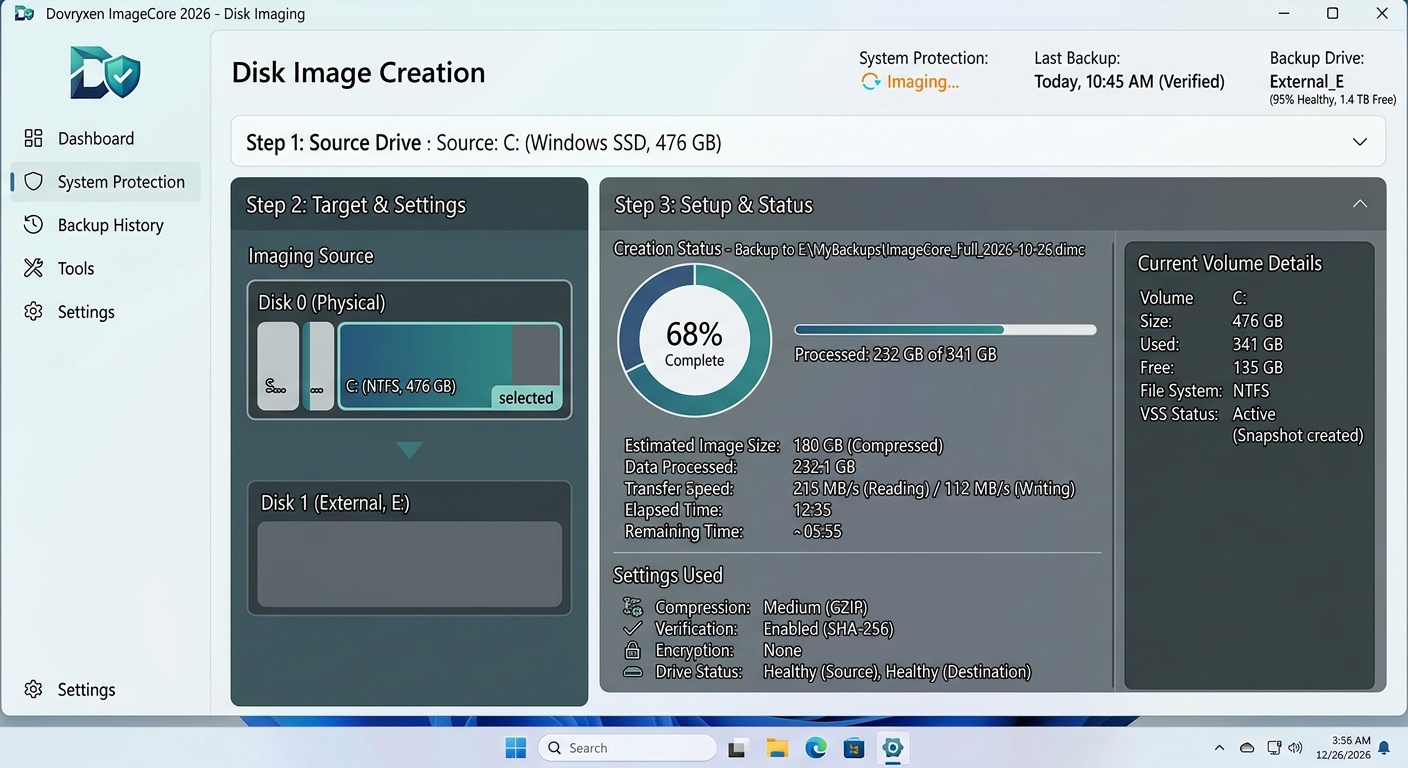Select the narrow second partition on Disk 0
Image resolution: width=1408 pixels, height=768 pixels.
[x=319, y=366]
